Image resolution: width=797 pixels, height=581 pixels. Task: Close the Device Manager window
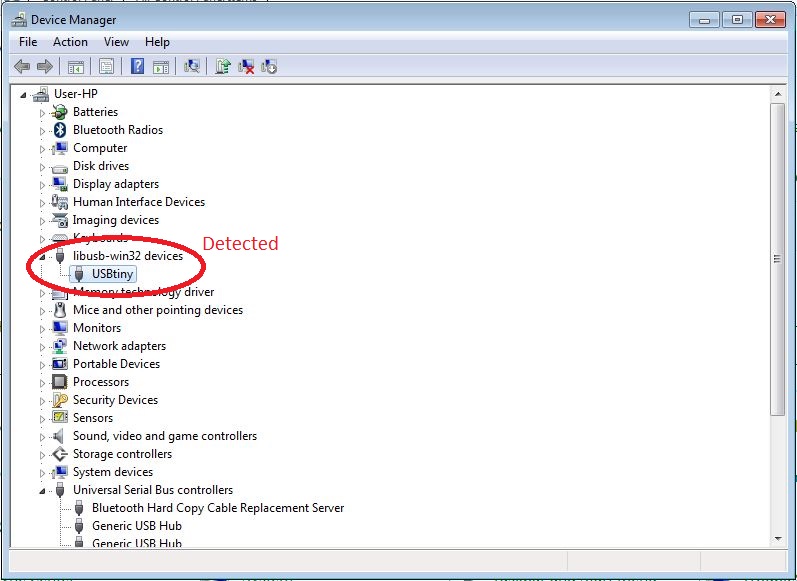point(770,20)
